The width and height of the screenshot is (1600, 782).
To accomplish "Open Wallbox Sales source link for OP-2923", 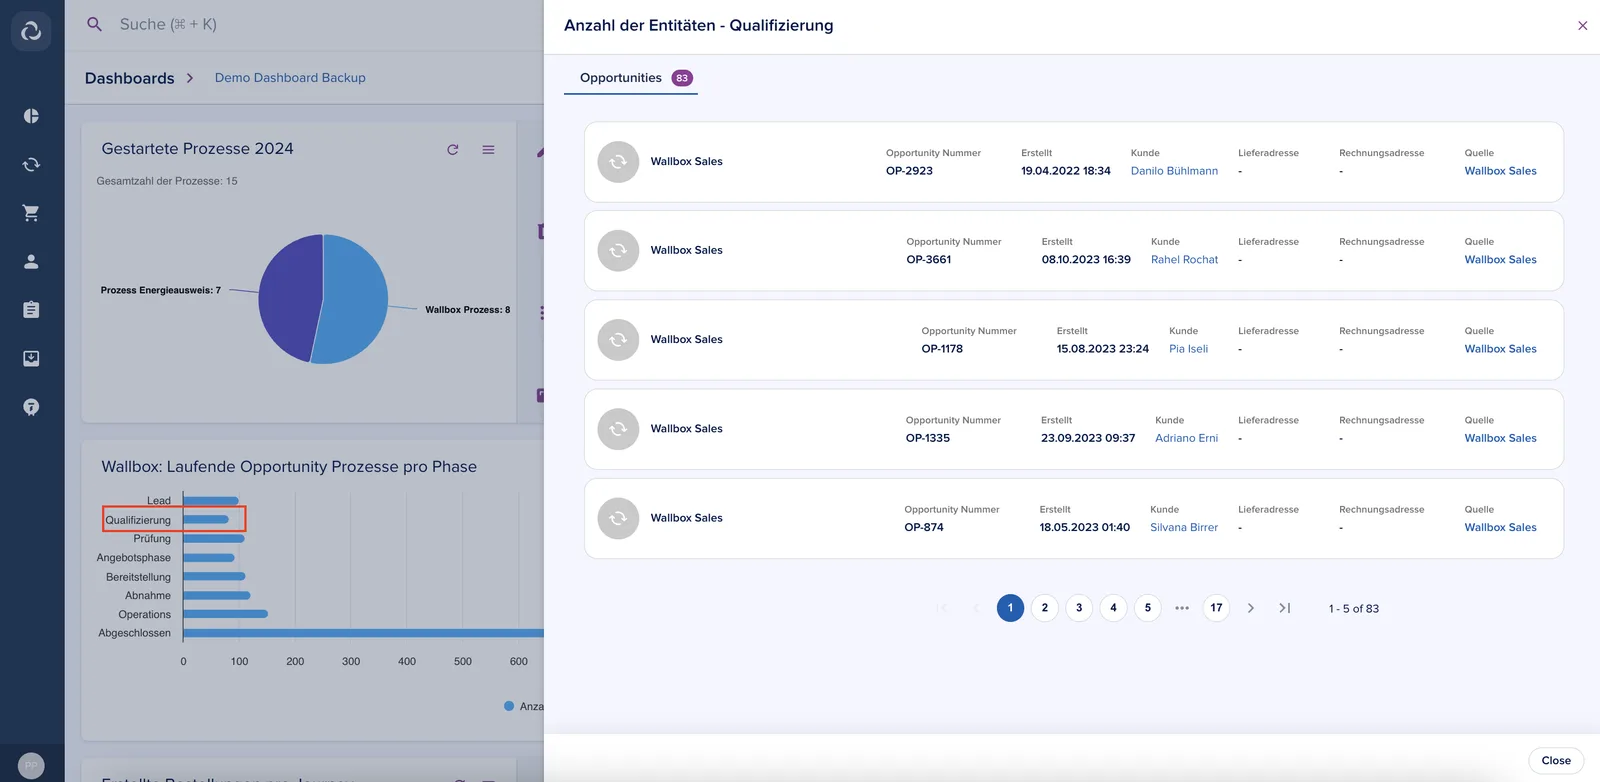I will pyautogui.click(x=1501, y=171).
